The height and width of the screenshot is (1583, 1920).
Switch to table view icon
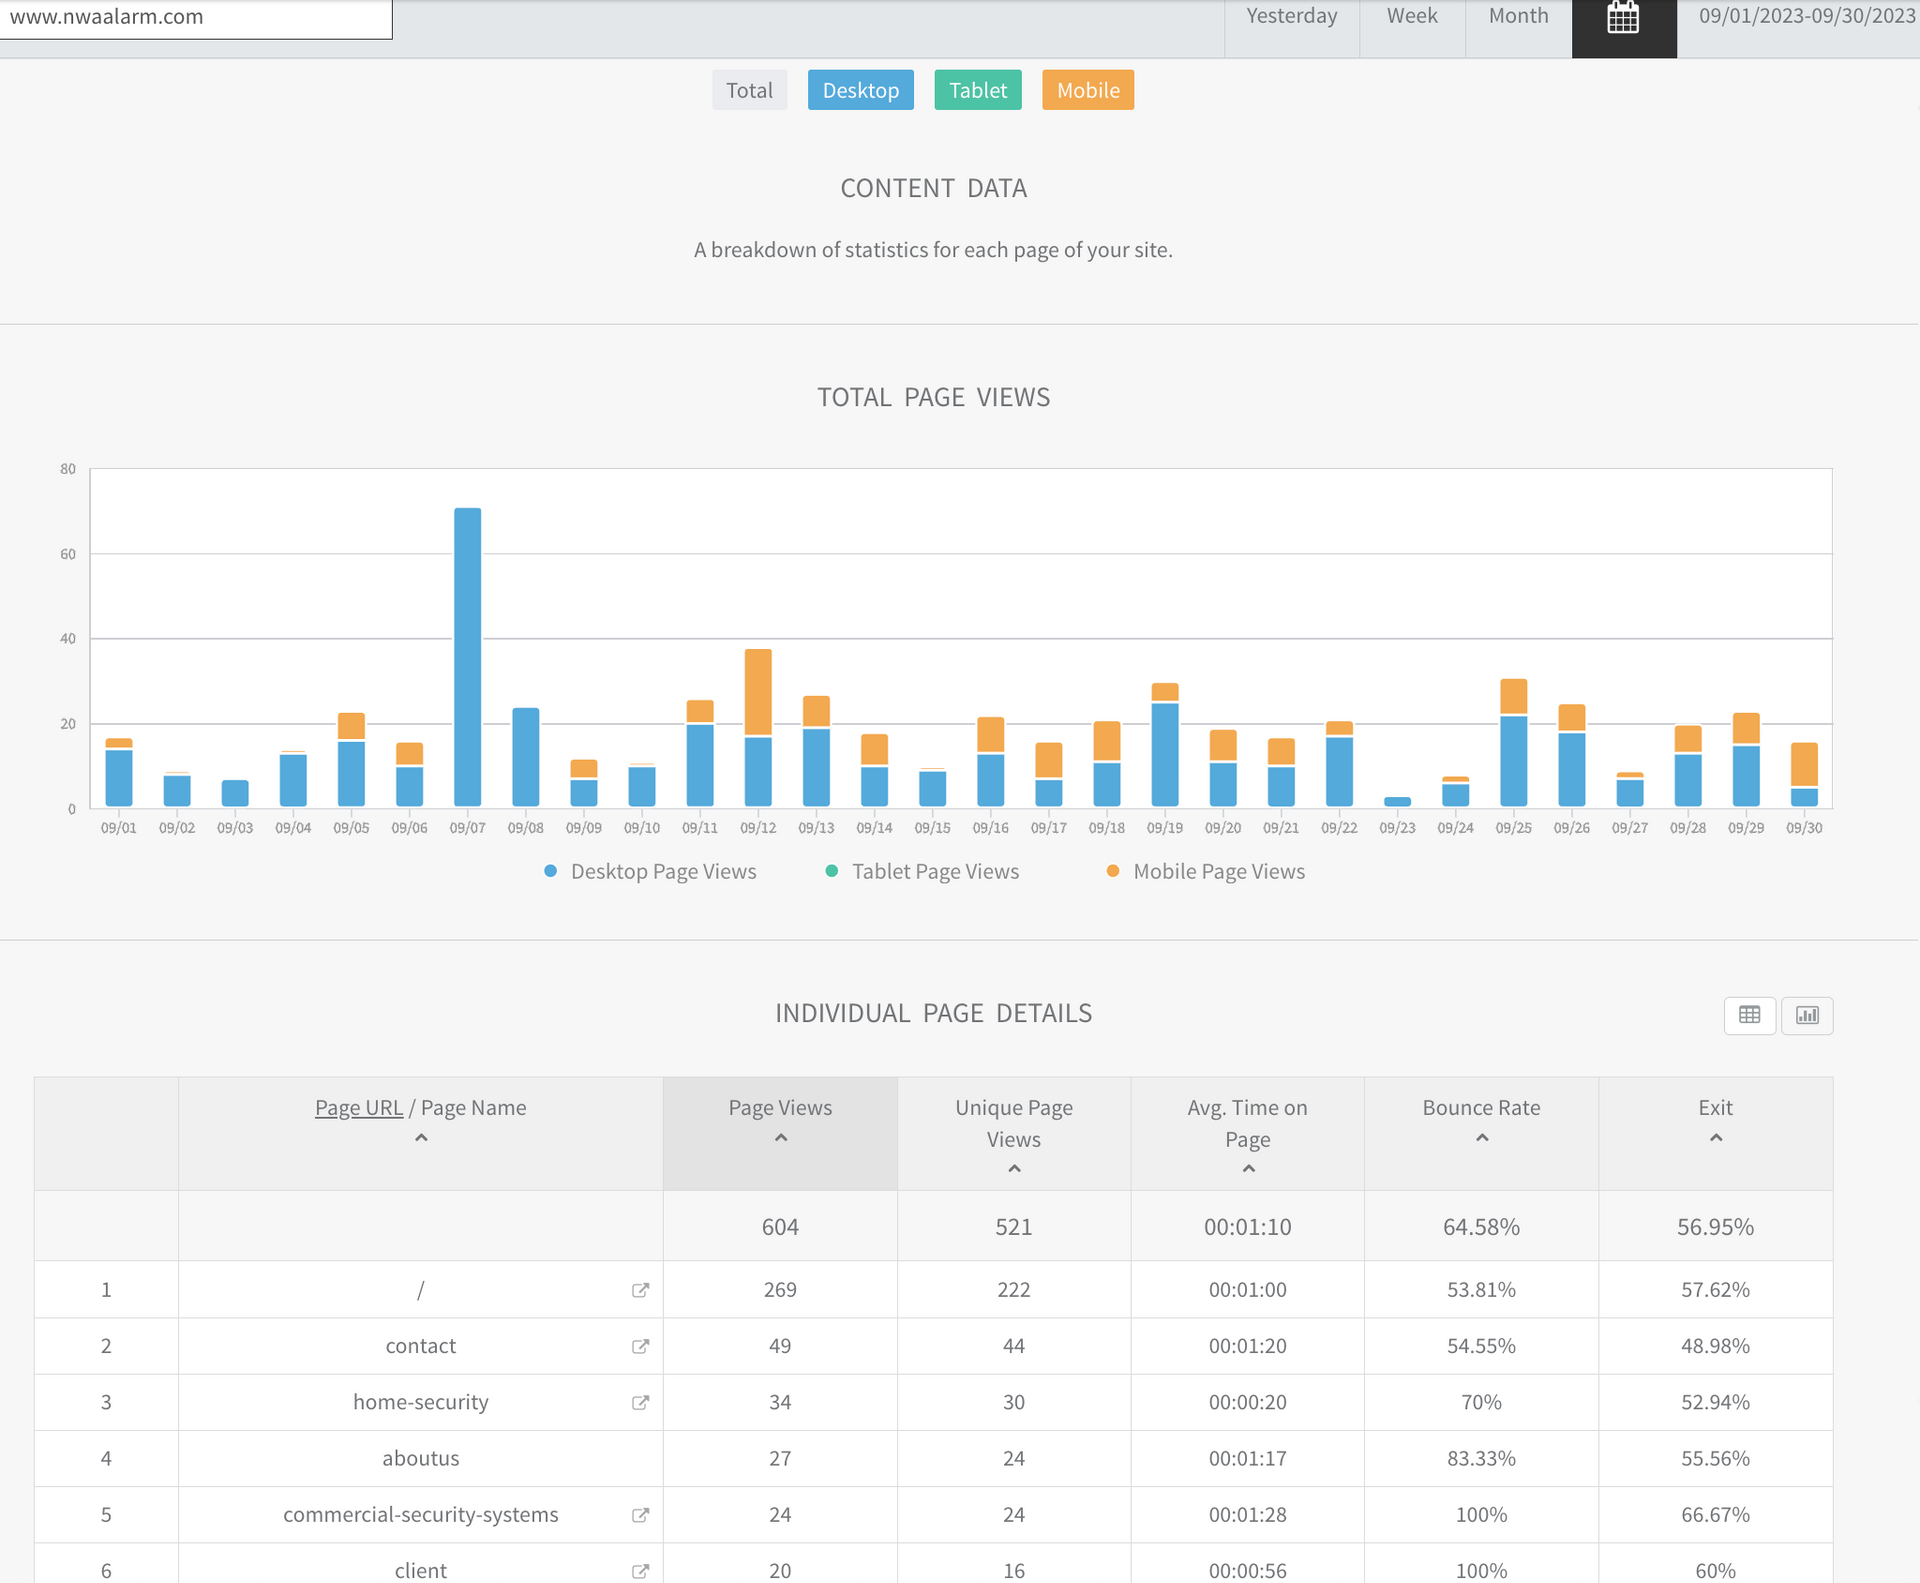1749,1015
